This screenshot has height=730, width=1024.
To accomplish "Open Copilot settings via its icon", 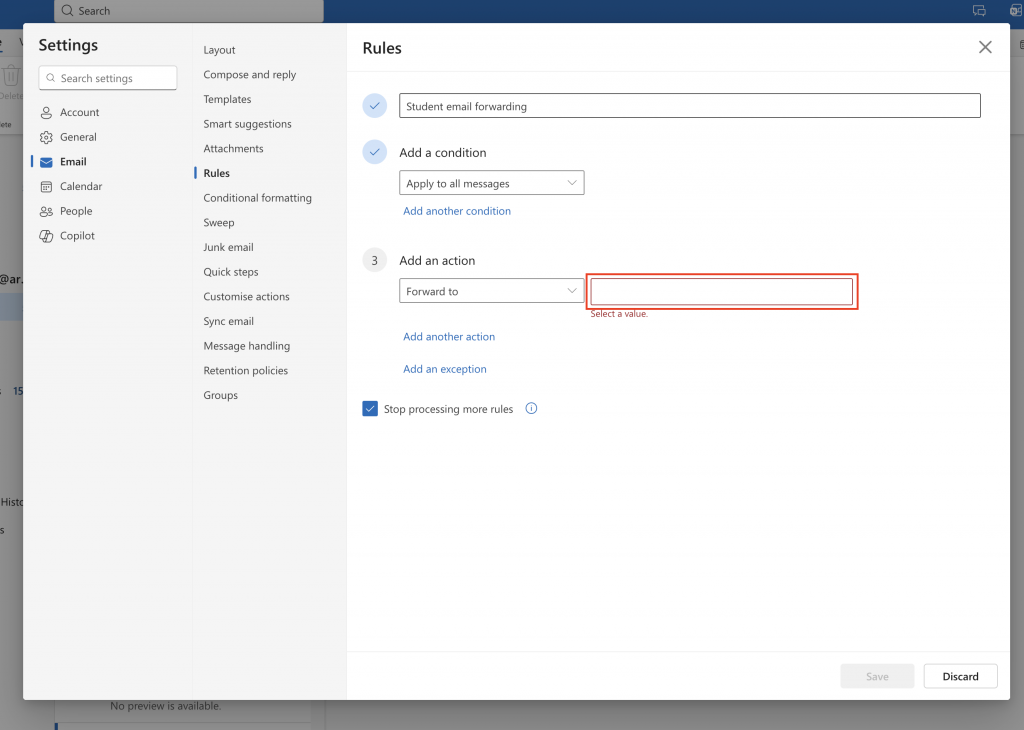I will pos(48,235).
